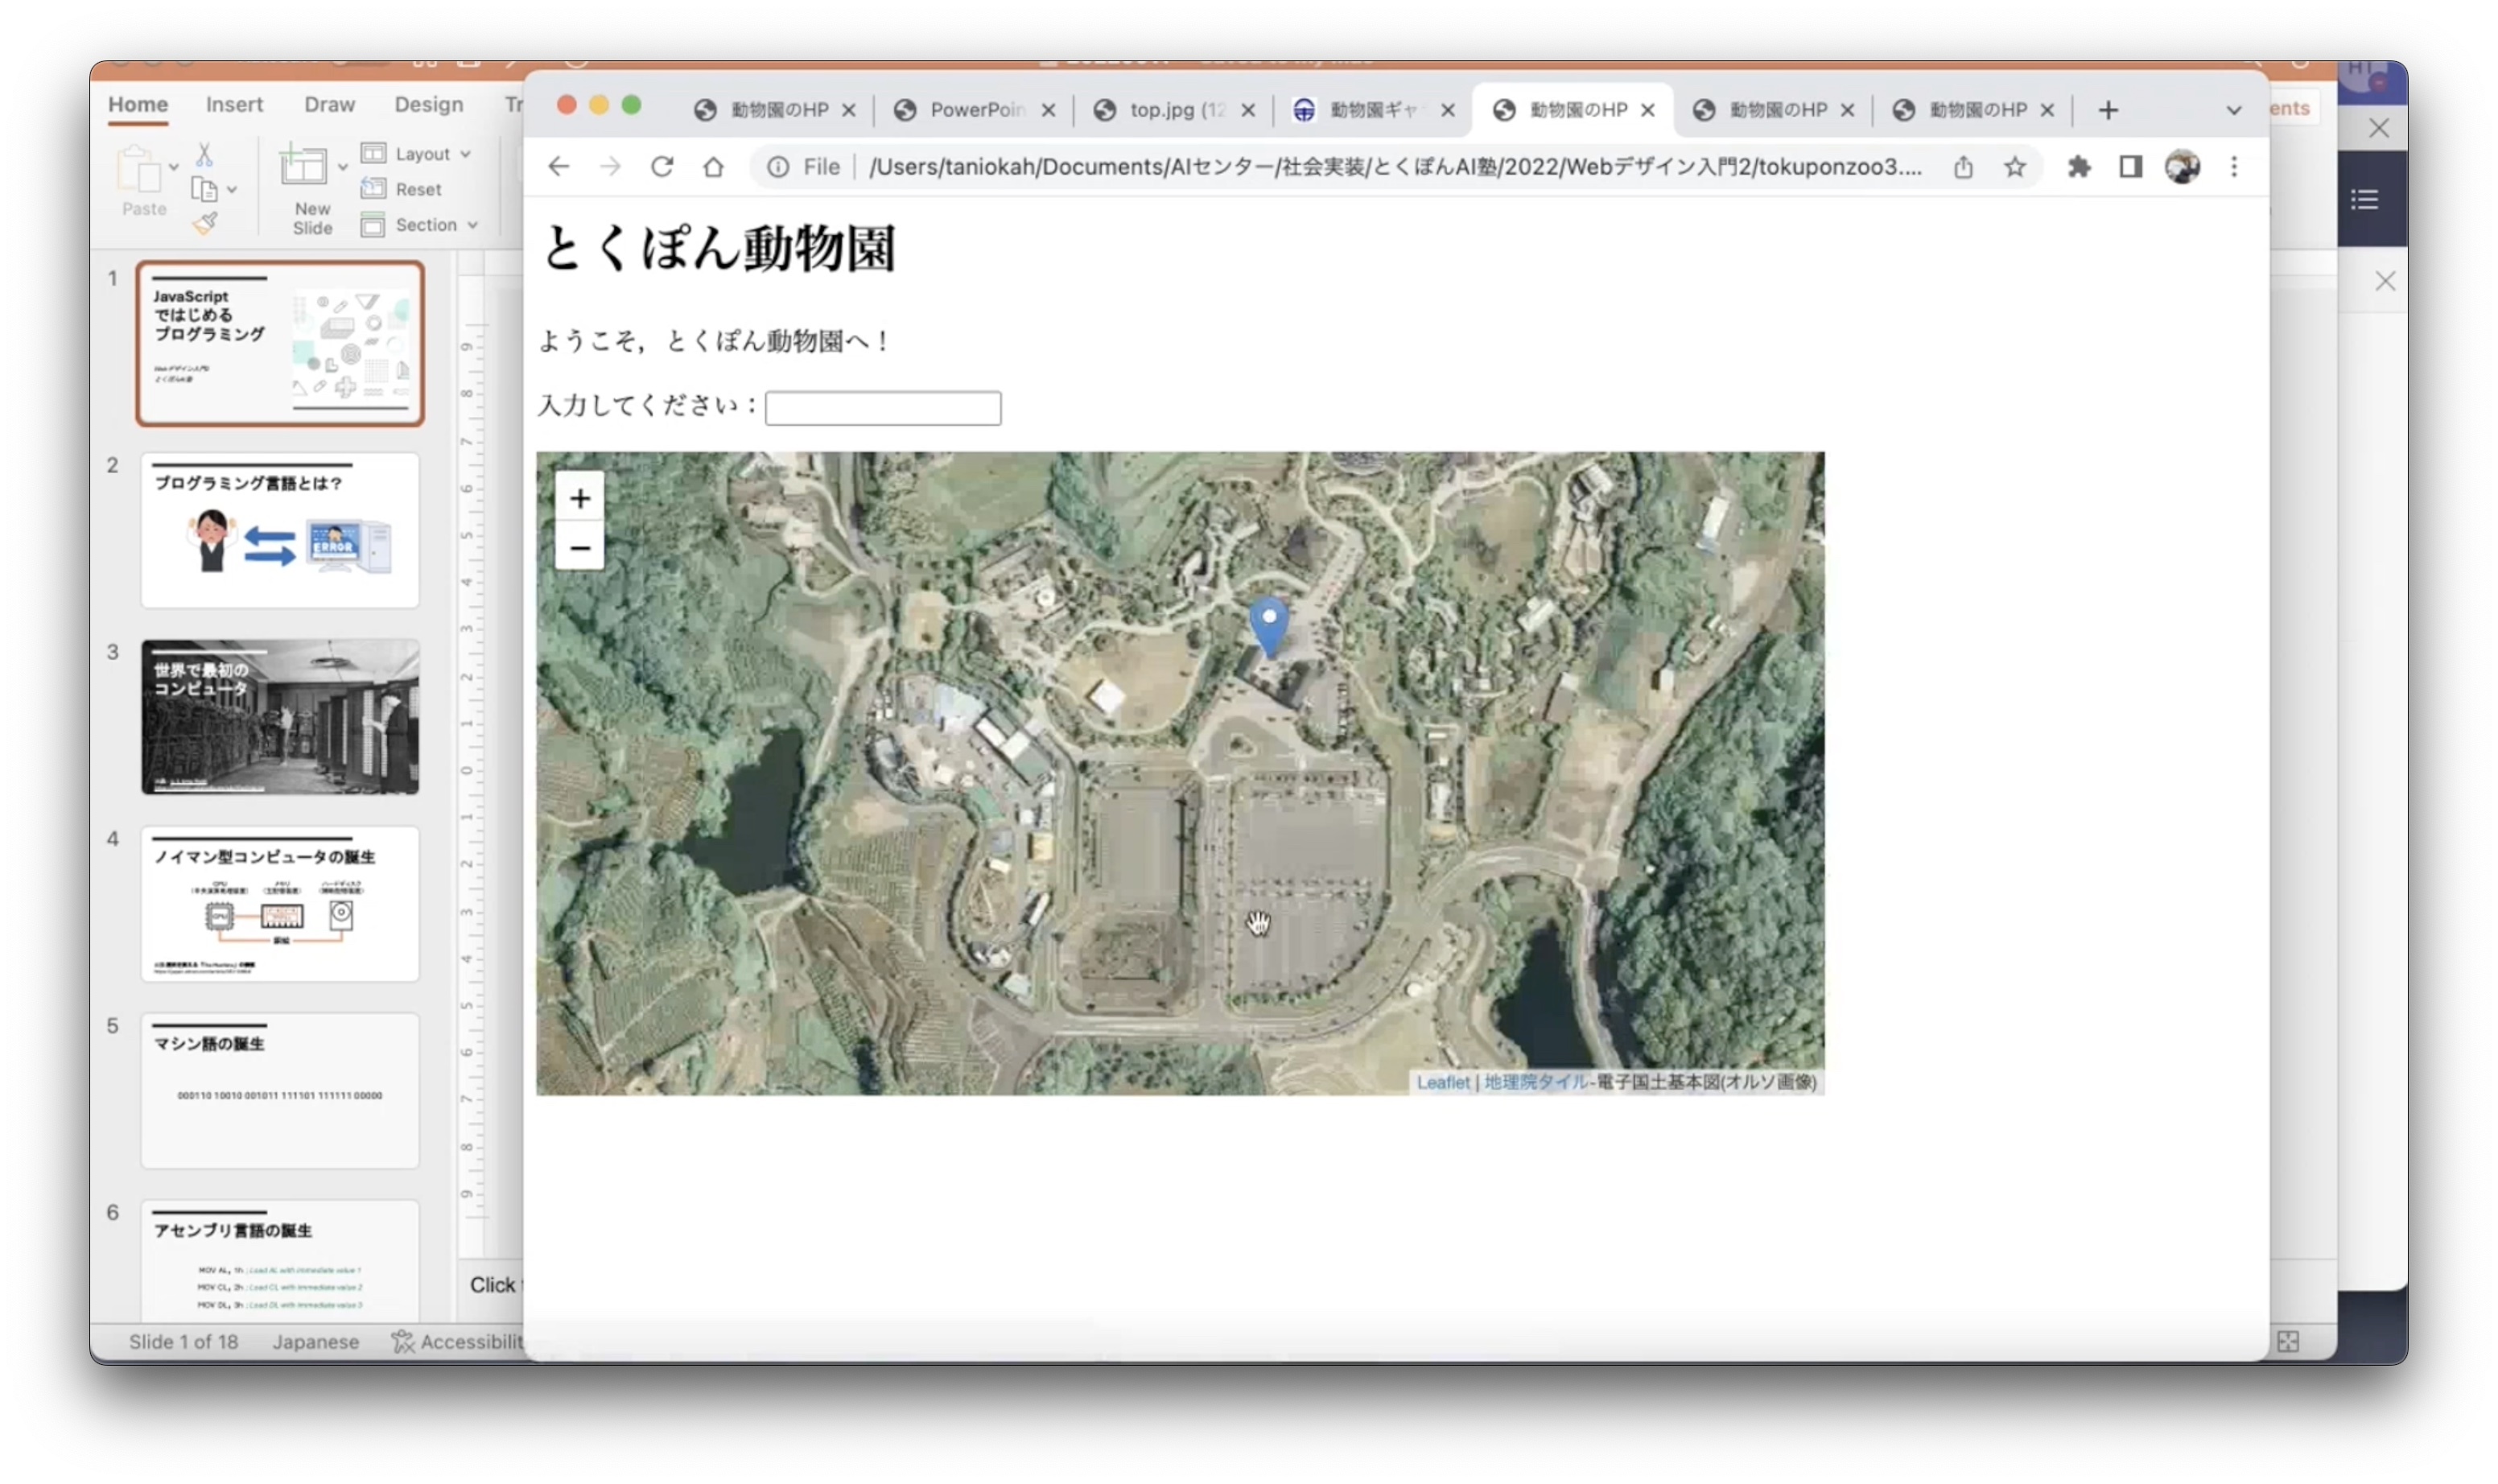Click the browser Forward arrow
2498x1484 pixels.
(610, 166)
